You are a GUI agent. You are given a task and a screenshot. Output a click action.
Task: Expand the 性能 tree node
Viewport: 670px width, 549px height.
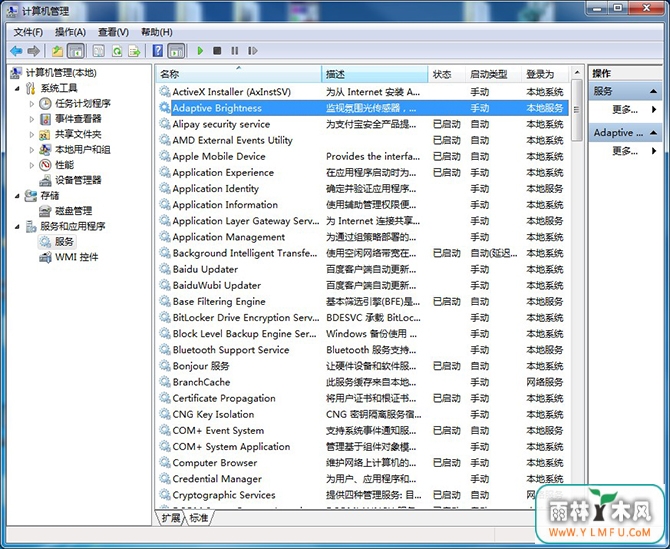[32, 165]
